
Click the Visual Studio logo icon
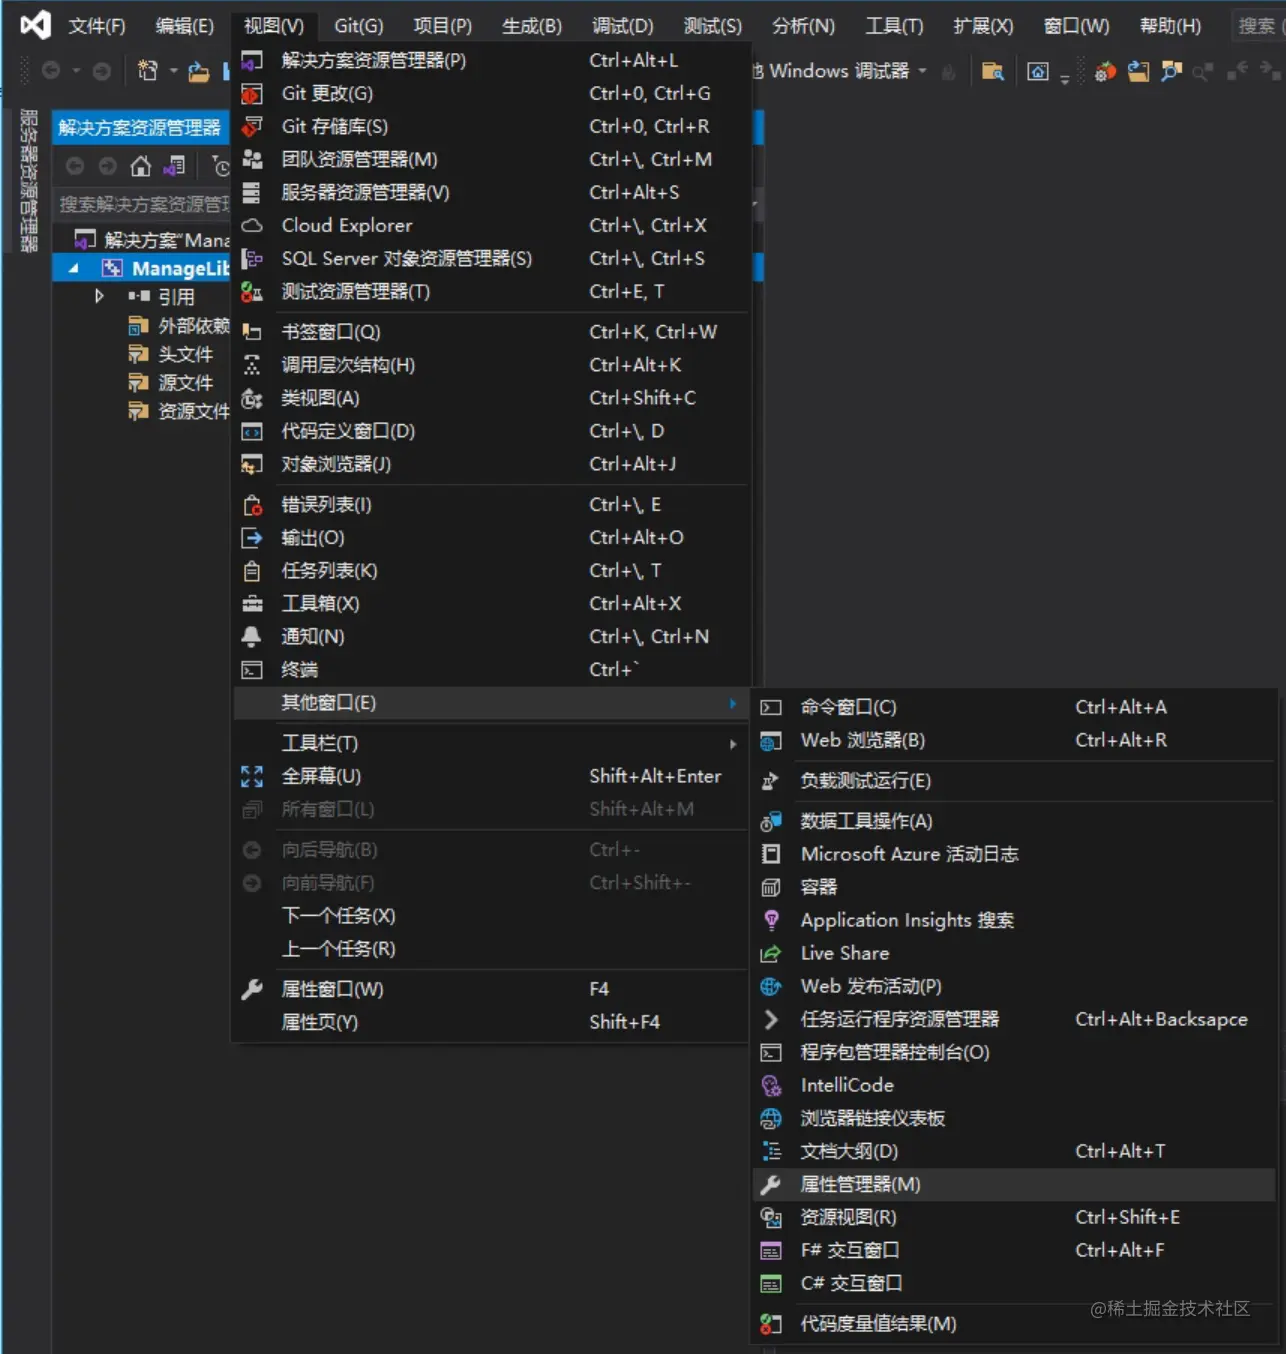tap(35, 25)
